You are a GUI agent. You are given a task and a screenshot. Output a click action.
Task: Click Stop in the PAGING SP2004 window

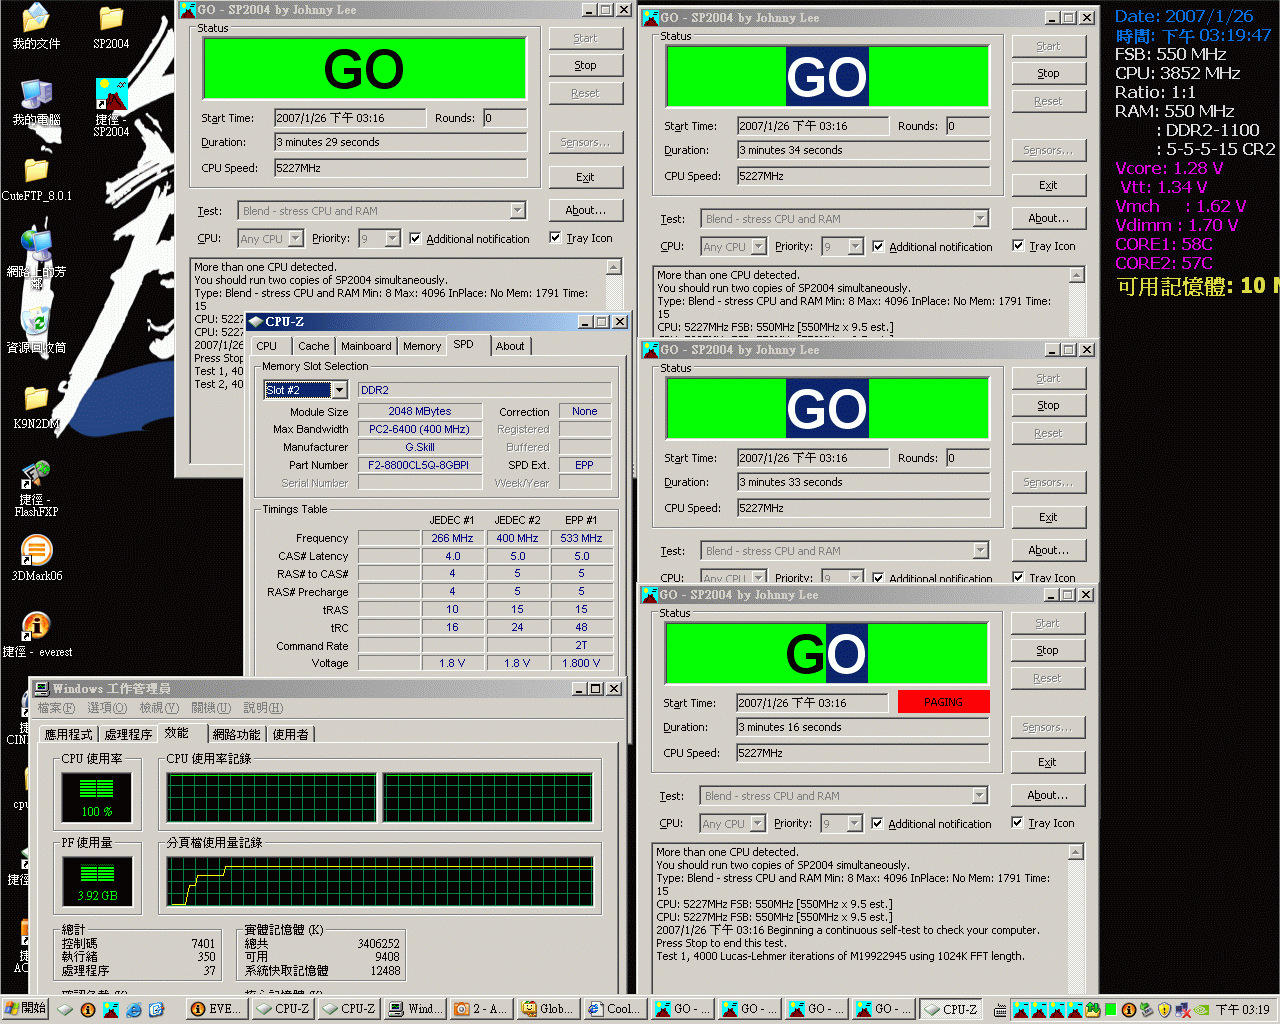pos(1047,651)
